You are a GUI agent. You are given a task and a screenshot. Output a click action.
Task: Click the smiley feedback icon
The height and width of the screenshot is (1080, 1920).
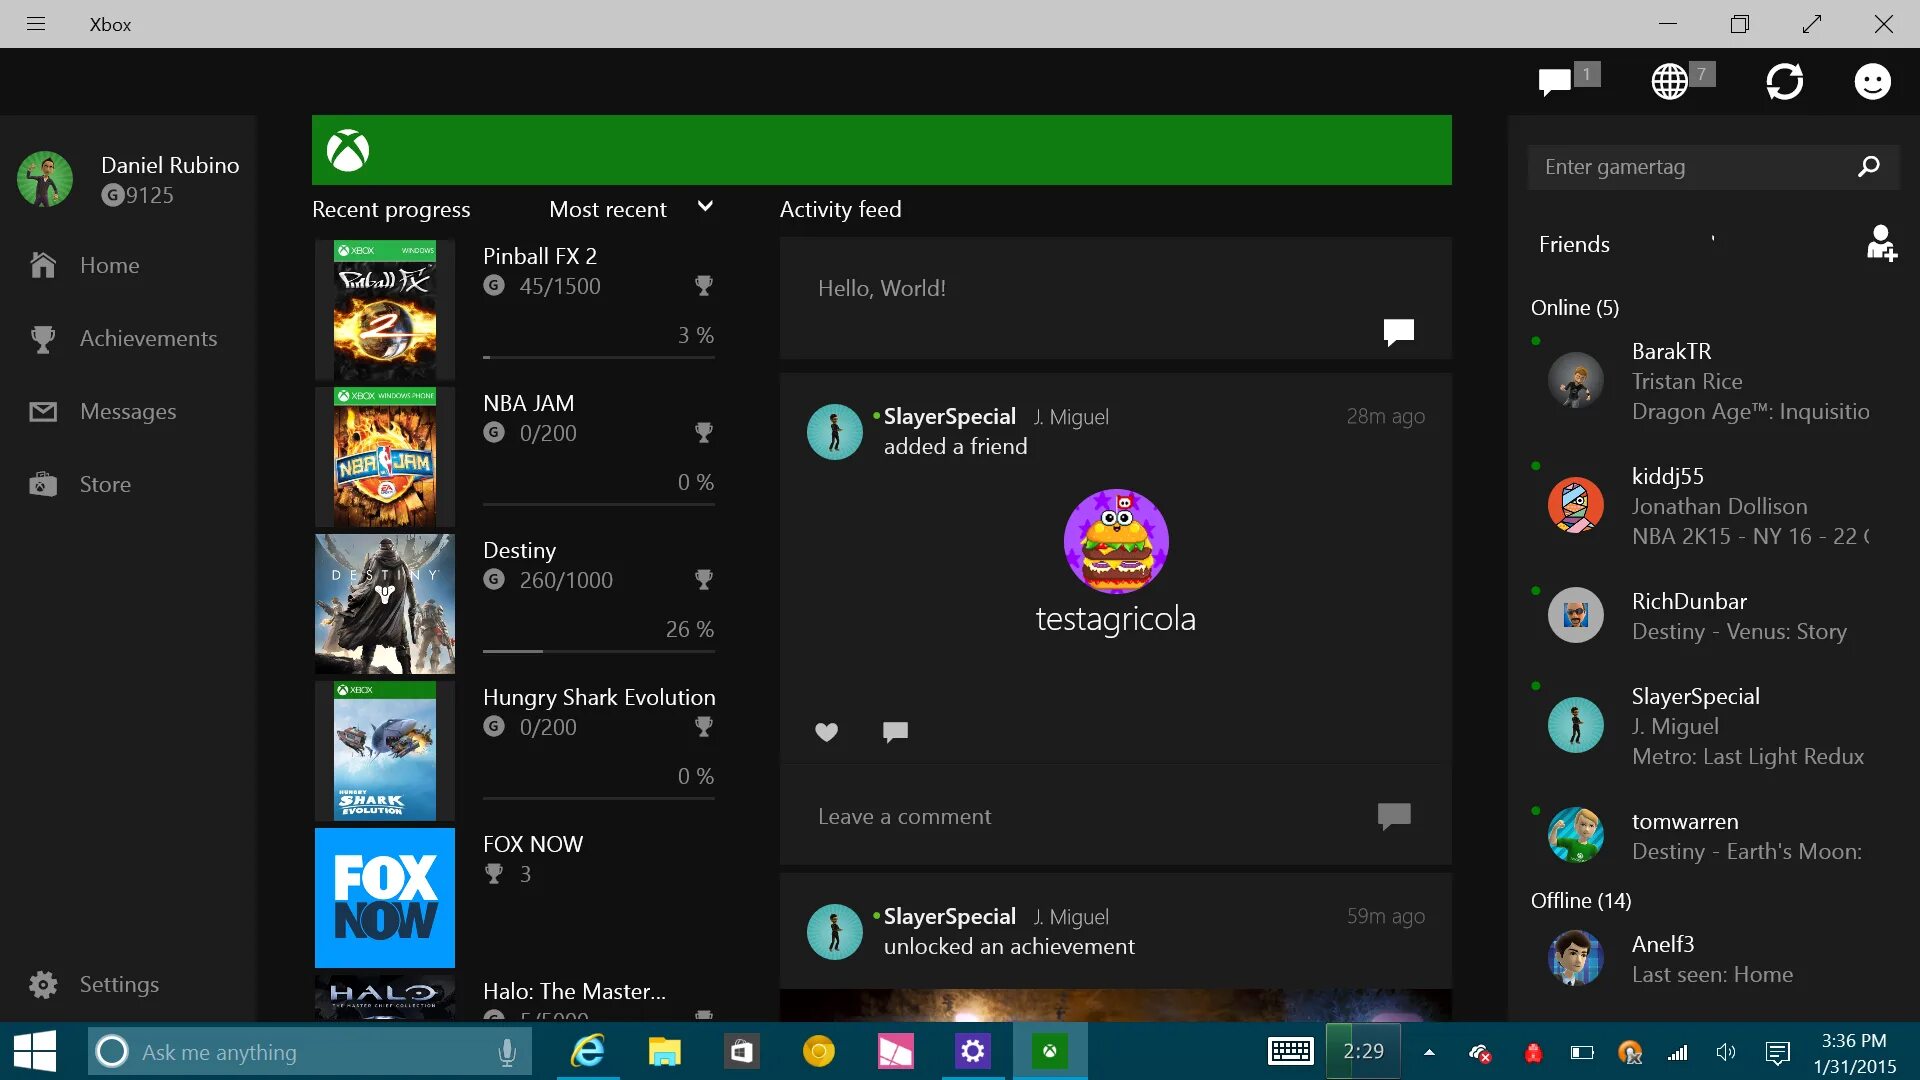[x=1872, y=82]
